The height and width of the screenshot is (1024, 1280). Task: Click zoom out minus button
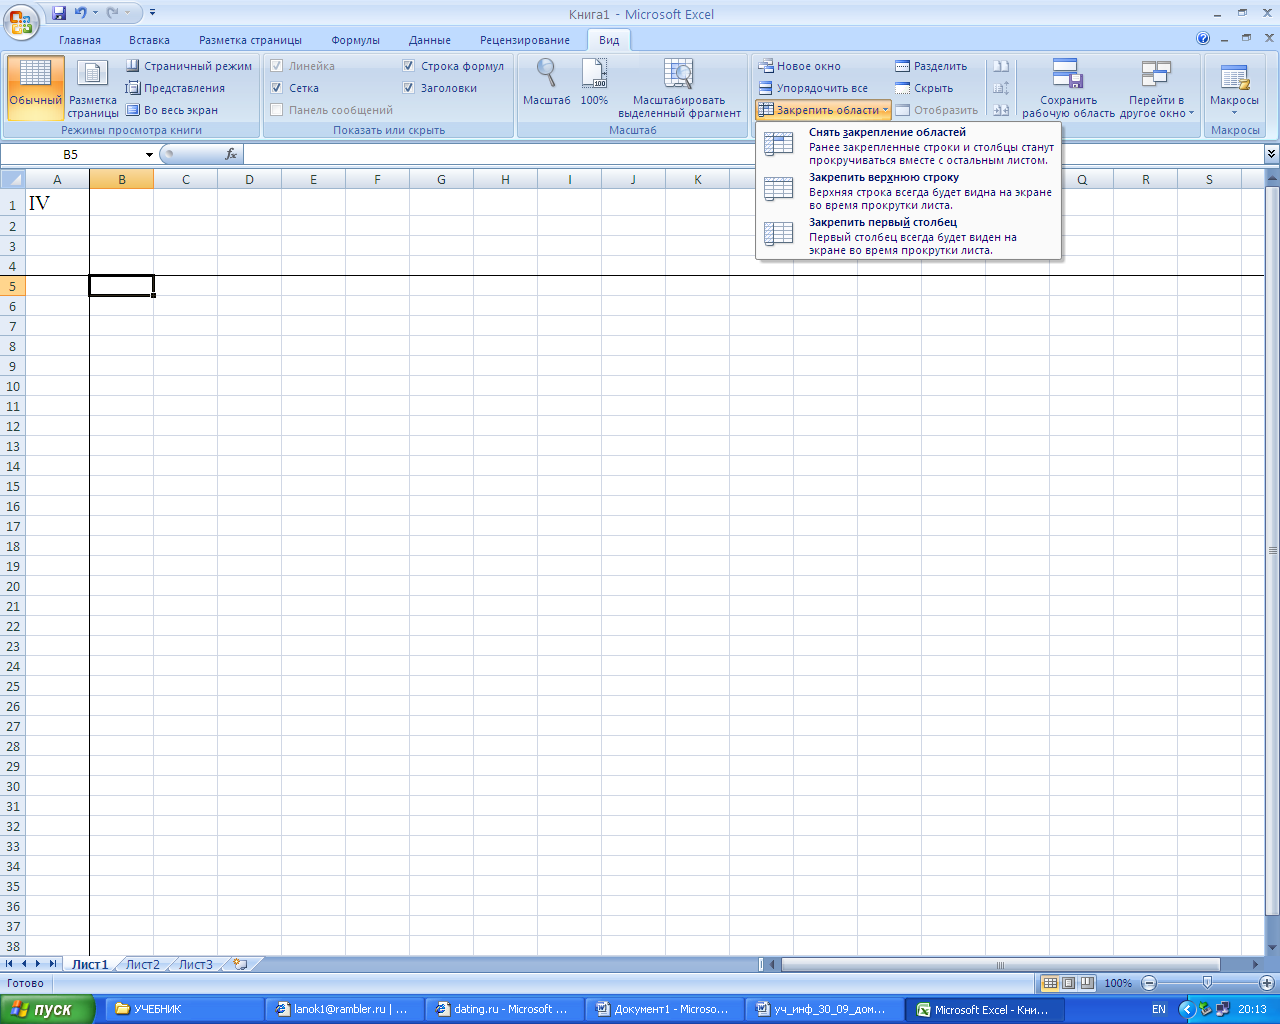(1149, 983)
